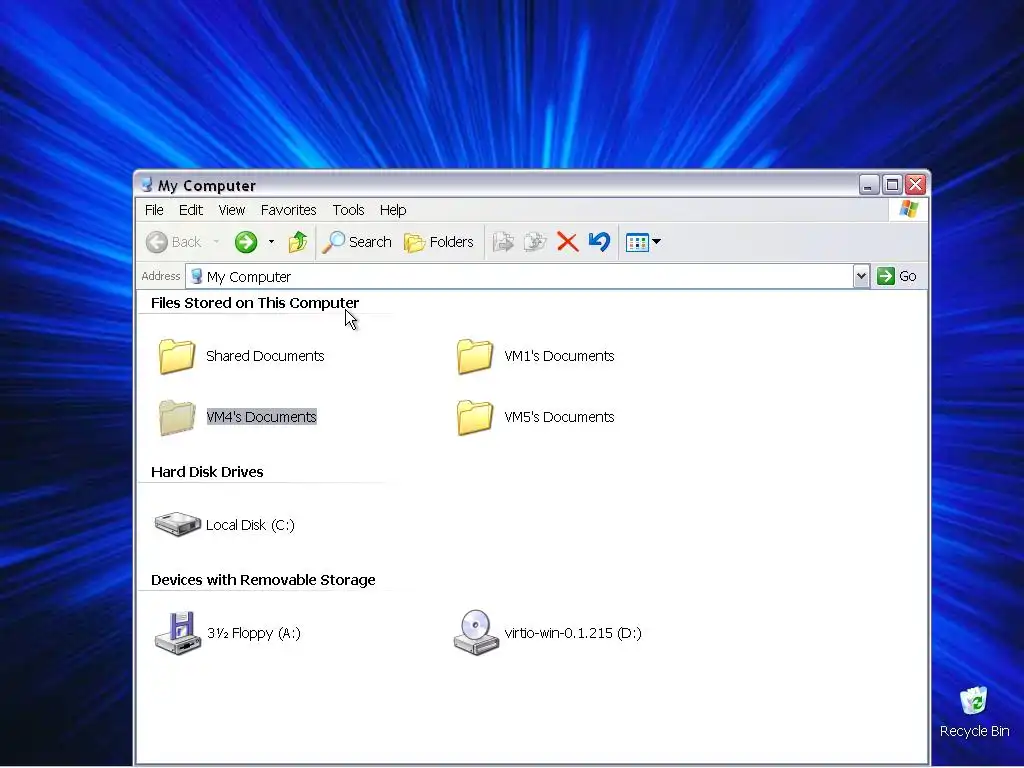Open the Favorites menu
The width and height of the screenshot is (1024, 768).
click(288, 210)
